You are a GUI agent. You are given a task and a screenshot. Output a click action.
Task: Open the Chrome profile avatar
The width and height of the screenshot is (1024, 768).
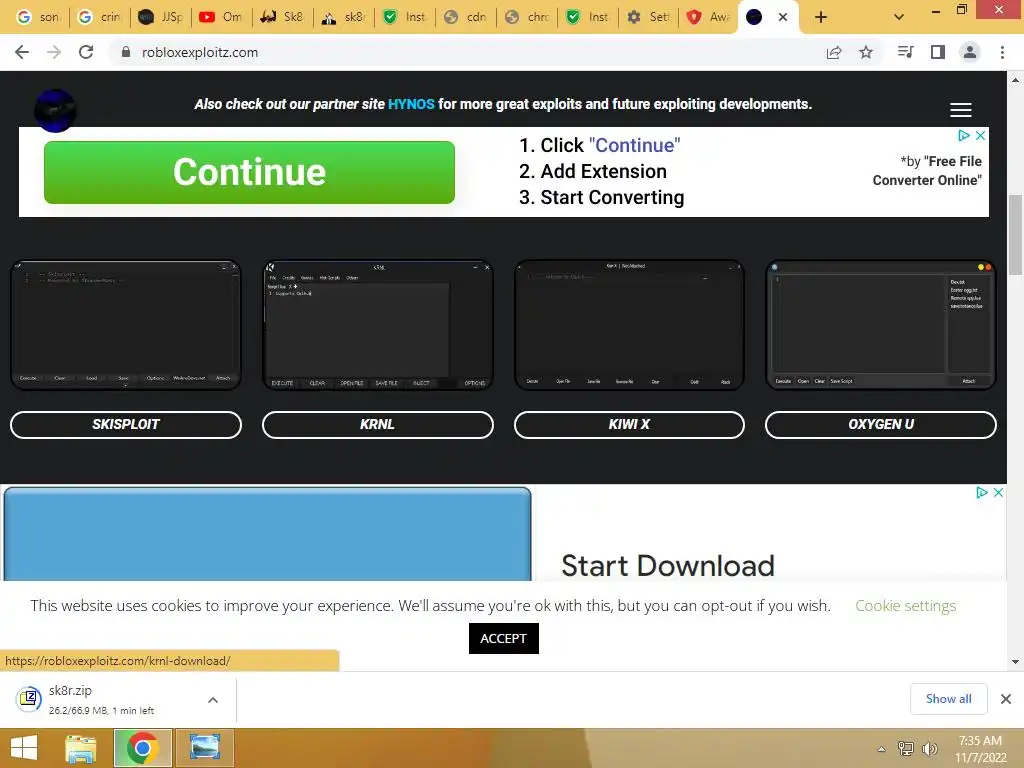[970, 52]
